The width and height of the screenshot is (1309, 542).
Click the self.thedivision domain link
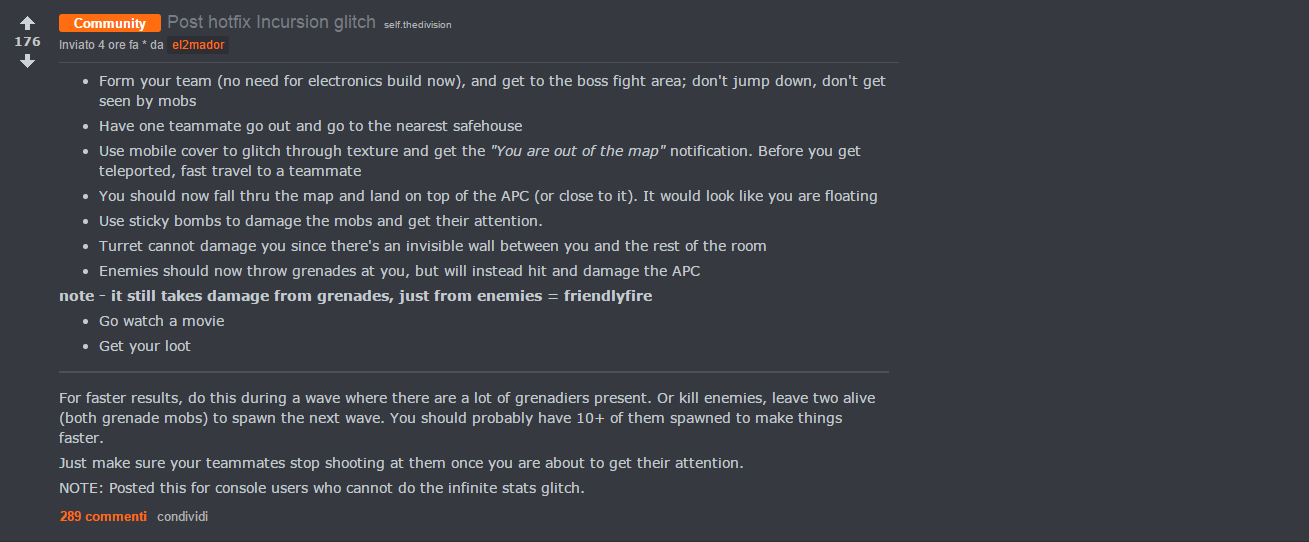click(x=417, y=24)
